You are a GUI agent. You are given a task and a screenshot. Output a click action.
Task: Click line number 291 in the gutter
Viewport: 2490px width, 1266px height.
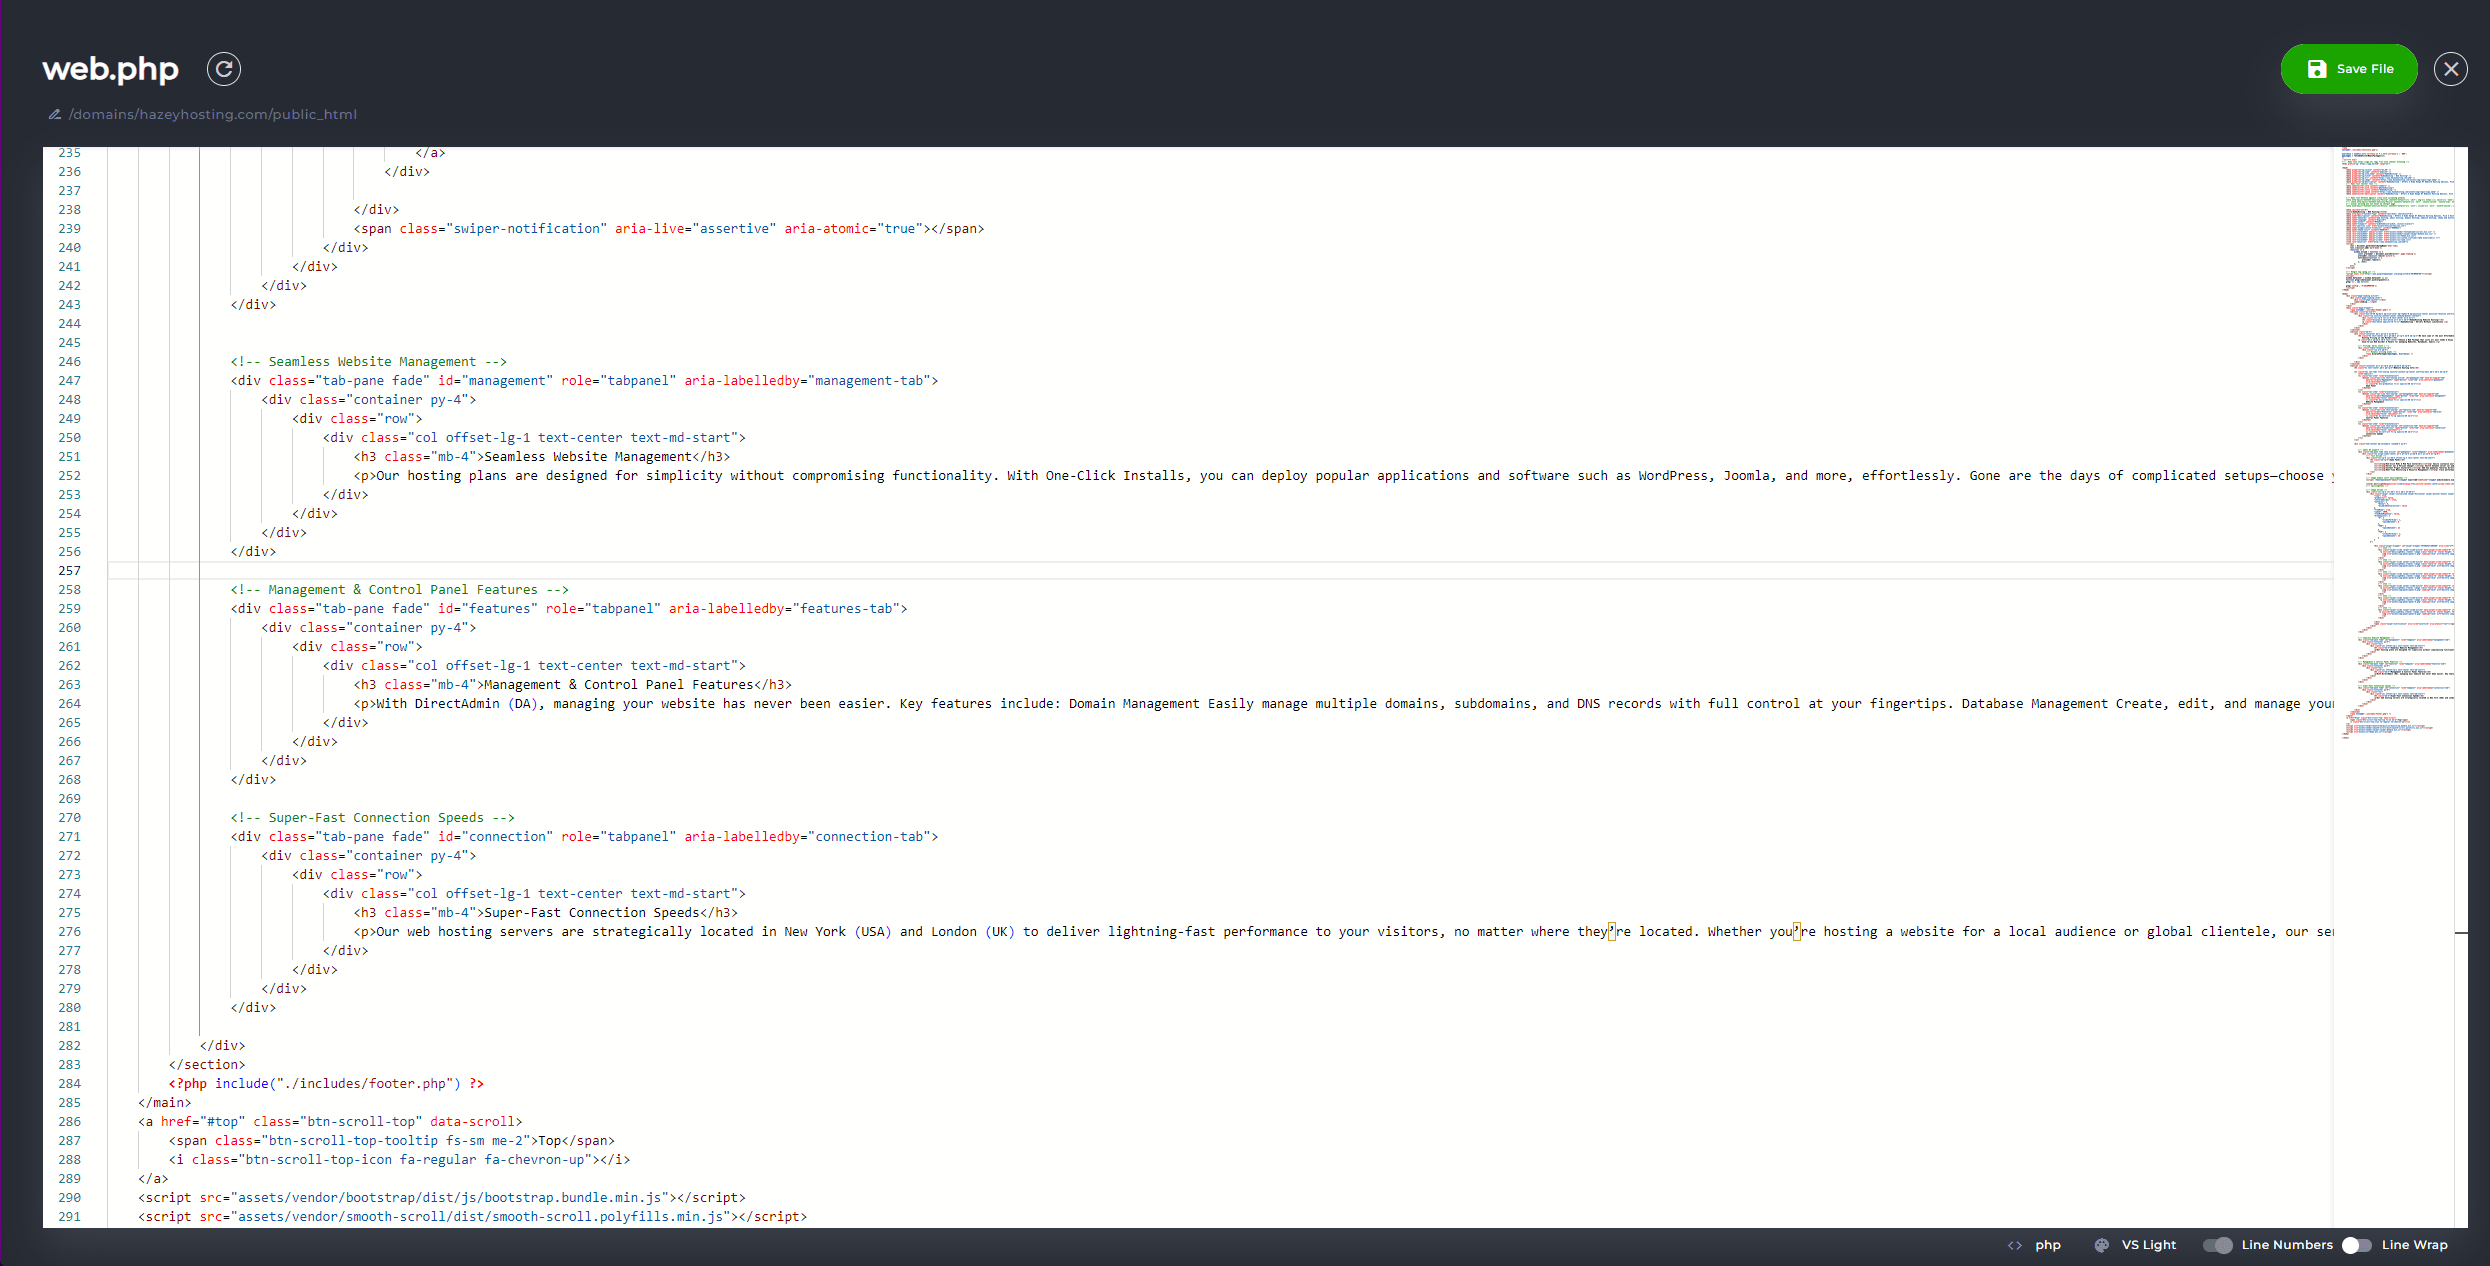[69, 1217]
